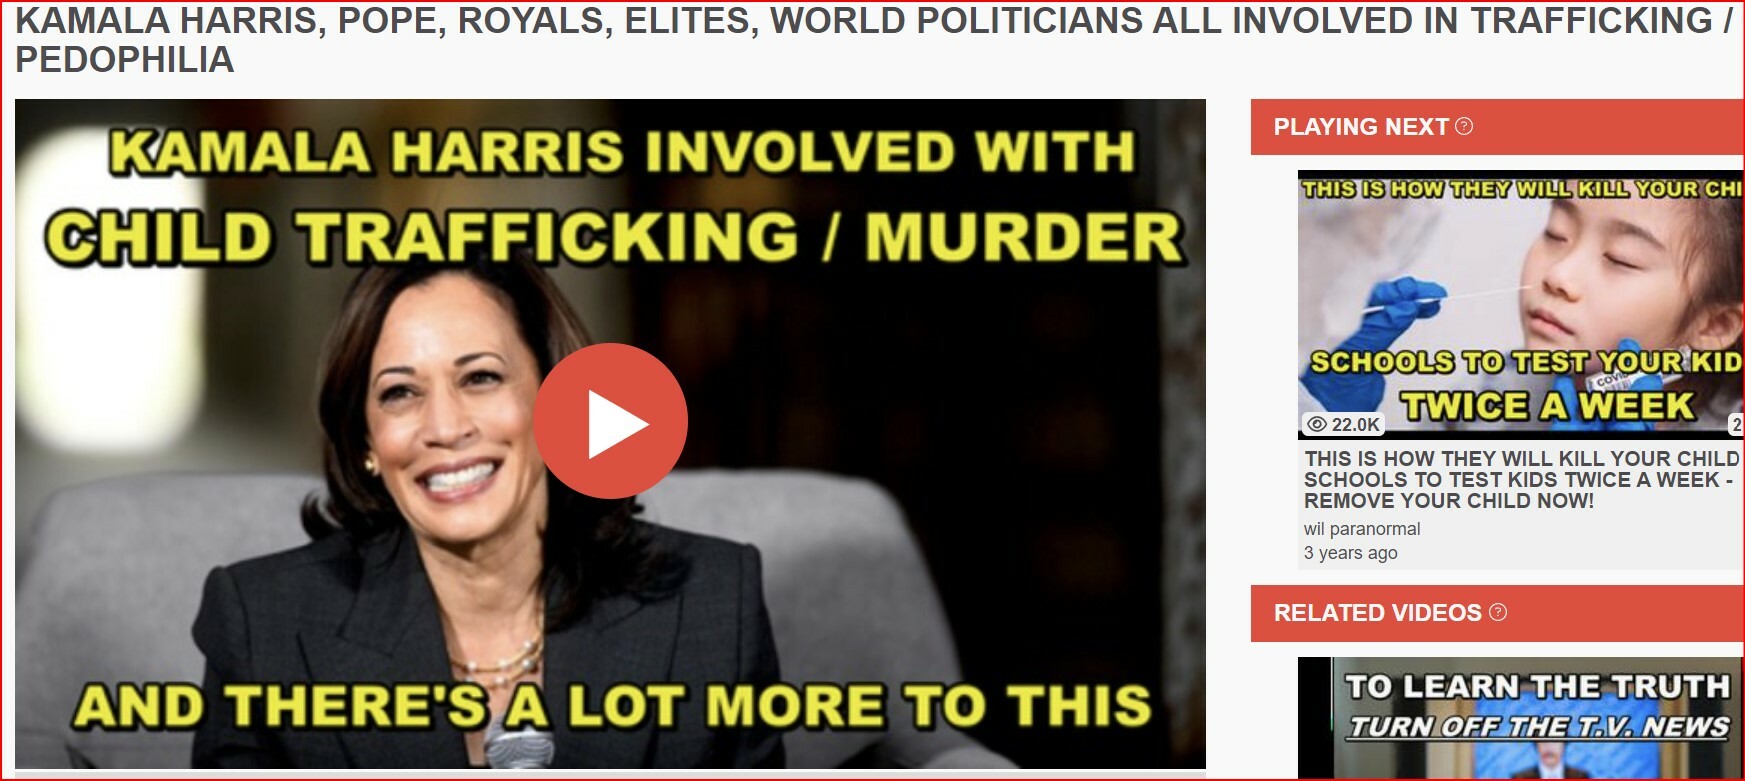Click the eye views icon on thumbnail
This screenshot has height=781, width=1745.
coord(1317,424)
